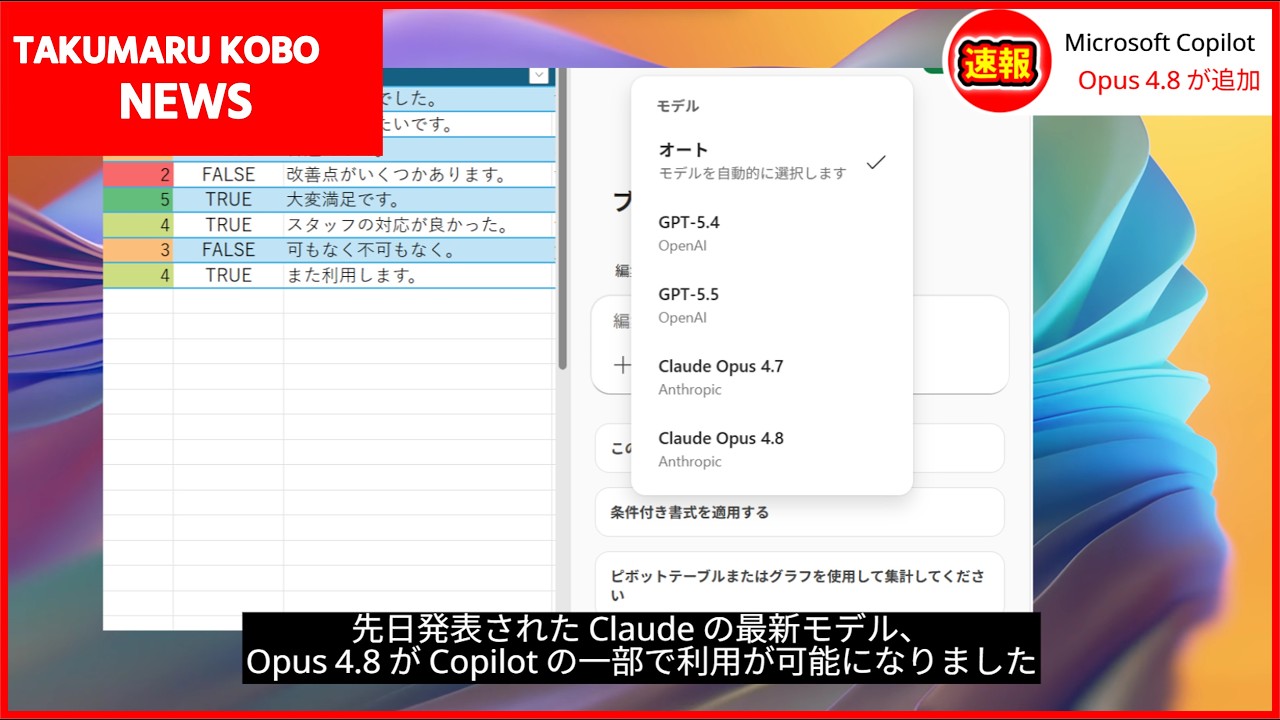This screenshot has height=720, width=1280.
Task: Click the plus icon in Copilot prompt box
Action: pyautogui.click(x=622, y=365)
